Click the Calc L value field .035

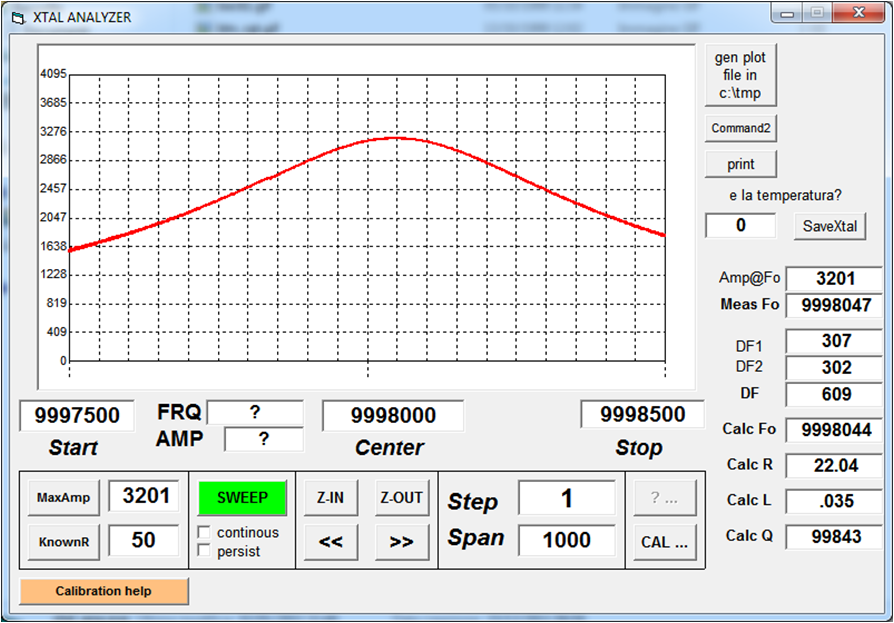835,501
